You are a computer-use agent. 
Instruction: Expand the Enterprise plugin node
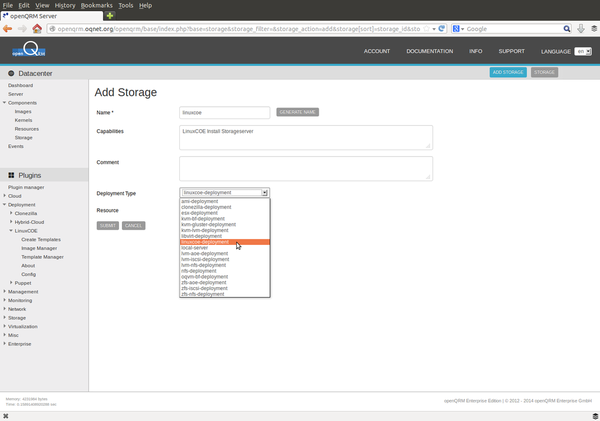point(5,343)
